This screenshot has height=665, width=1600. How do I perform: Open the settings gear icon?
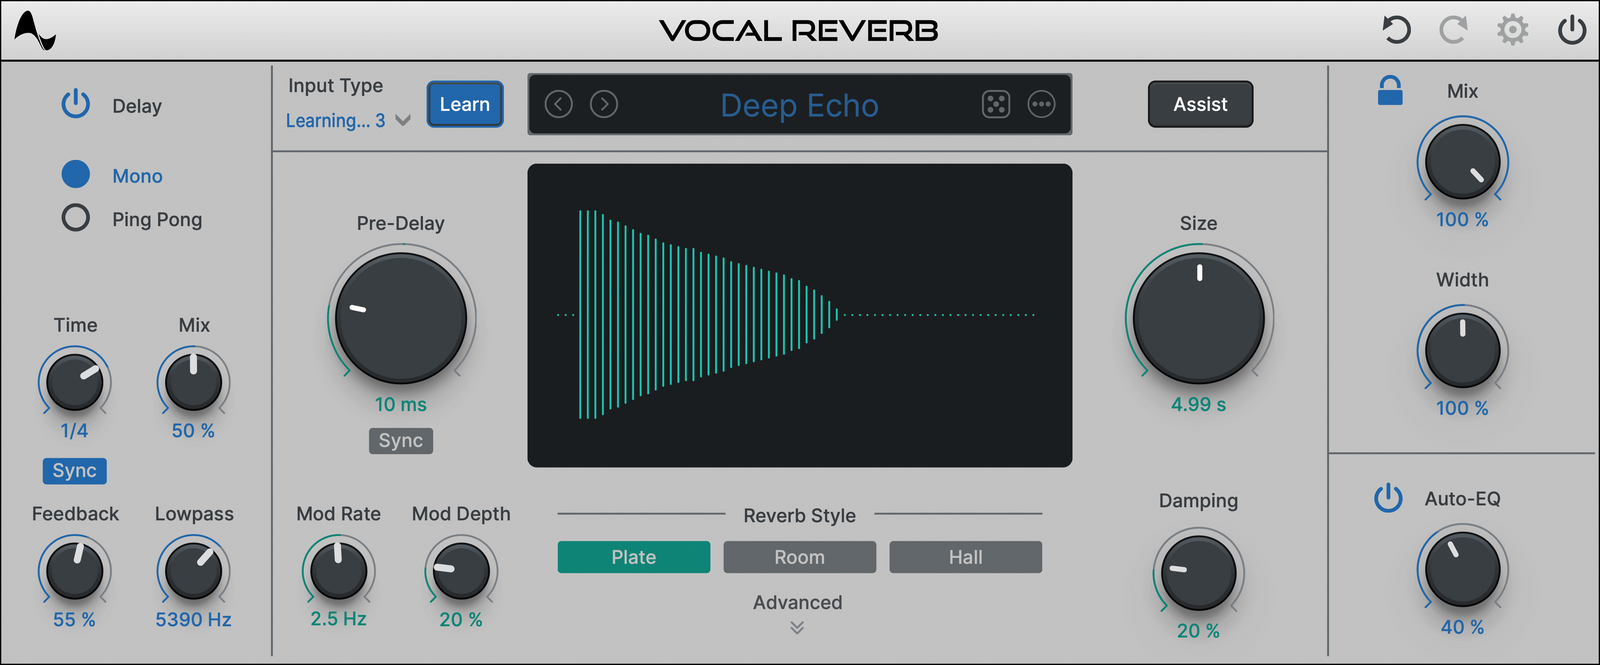click(1512, 30)
